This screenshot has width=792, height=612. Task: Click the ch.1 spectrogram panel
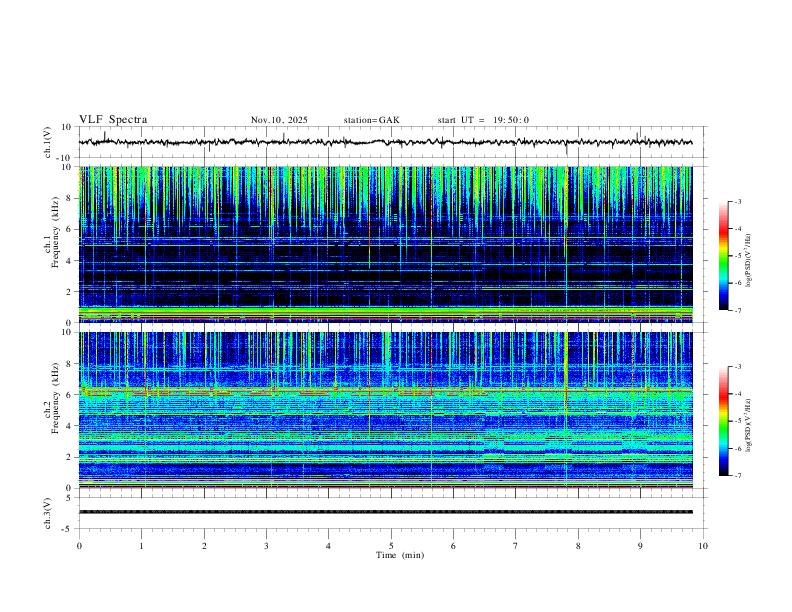pos(385,244)
